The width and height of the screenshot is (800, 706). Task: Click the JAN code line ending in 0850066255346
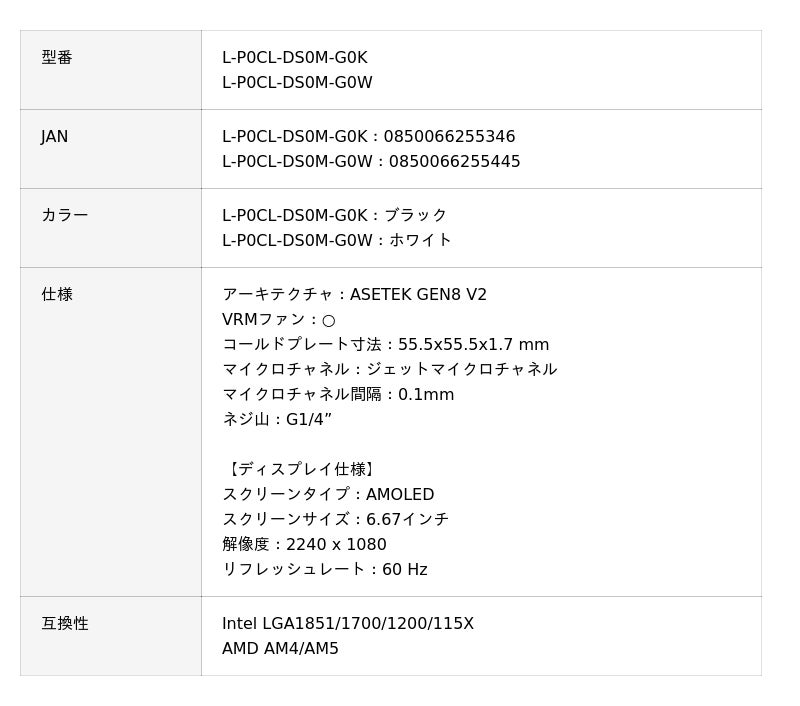369,137
